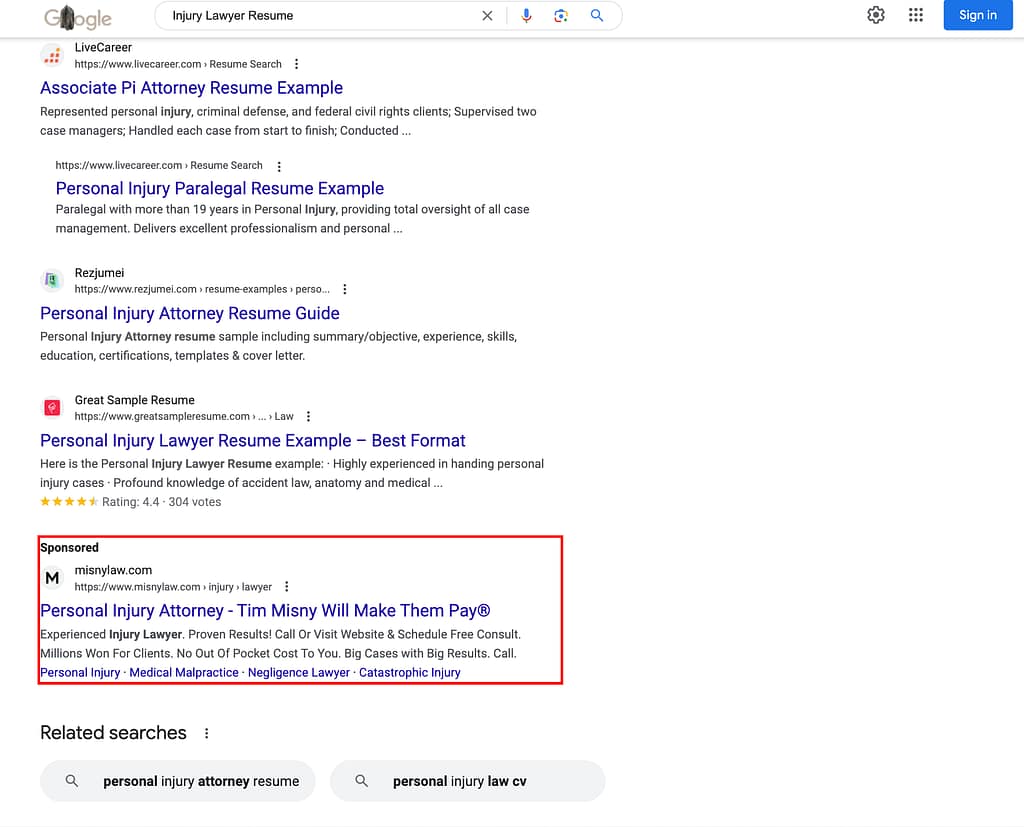The image size is (1024, 827).
Task: Click the rating stars under Great Sample Resume
Action: pos(69,502)
